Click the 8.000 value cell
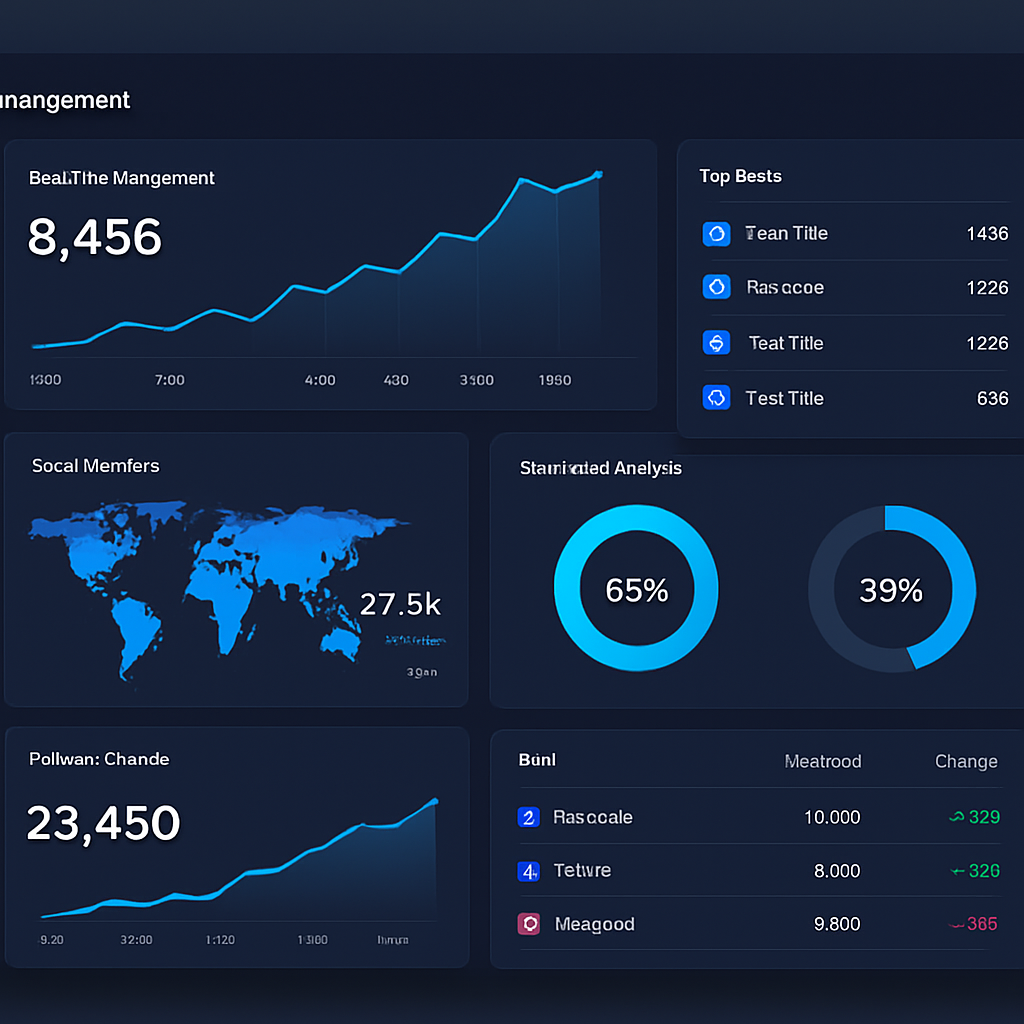 (837, 871)
